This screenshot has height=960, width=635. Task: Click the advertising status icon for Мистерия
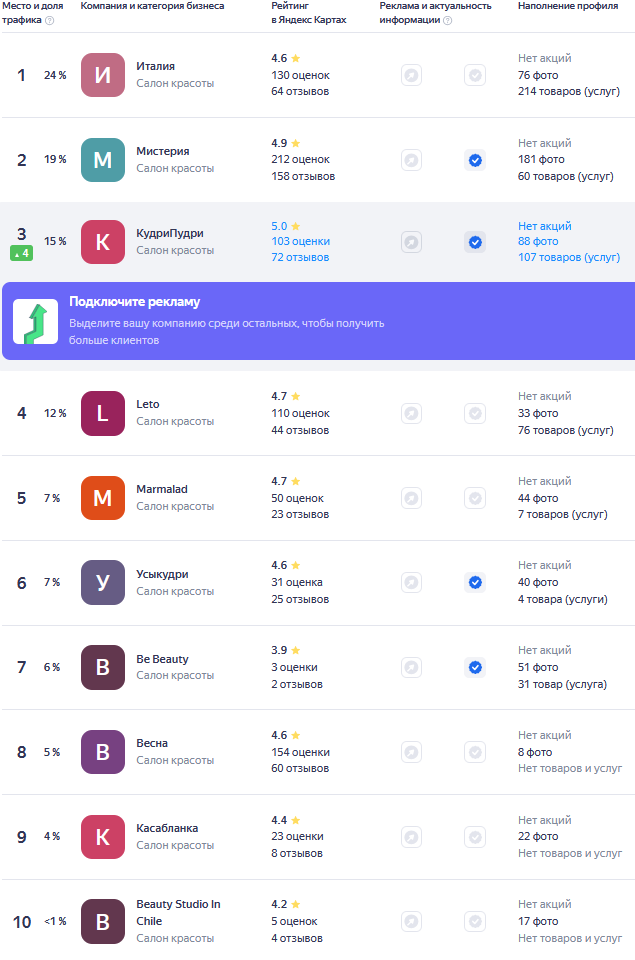click(411, 160)
